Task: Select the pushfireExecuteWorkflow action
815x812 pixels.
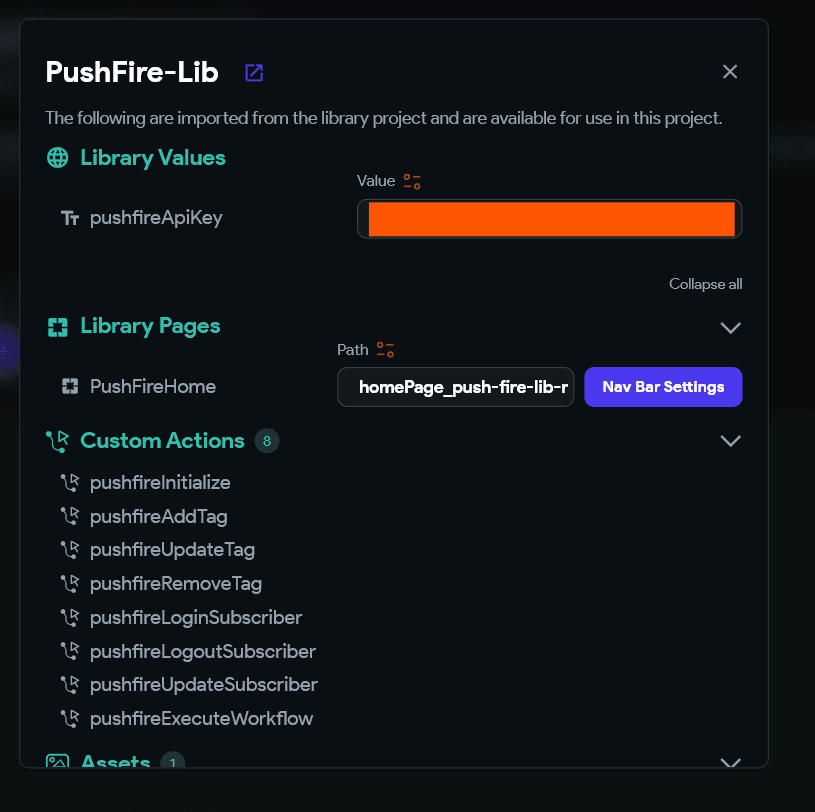Action: (x=201, y=719)
